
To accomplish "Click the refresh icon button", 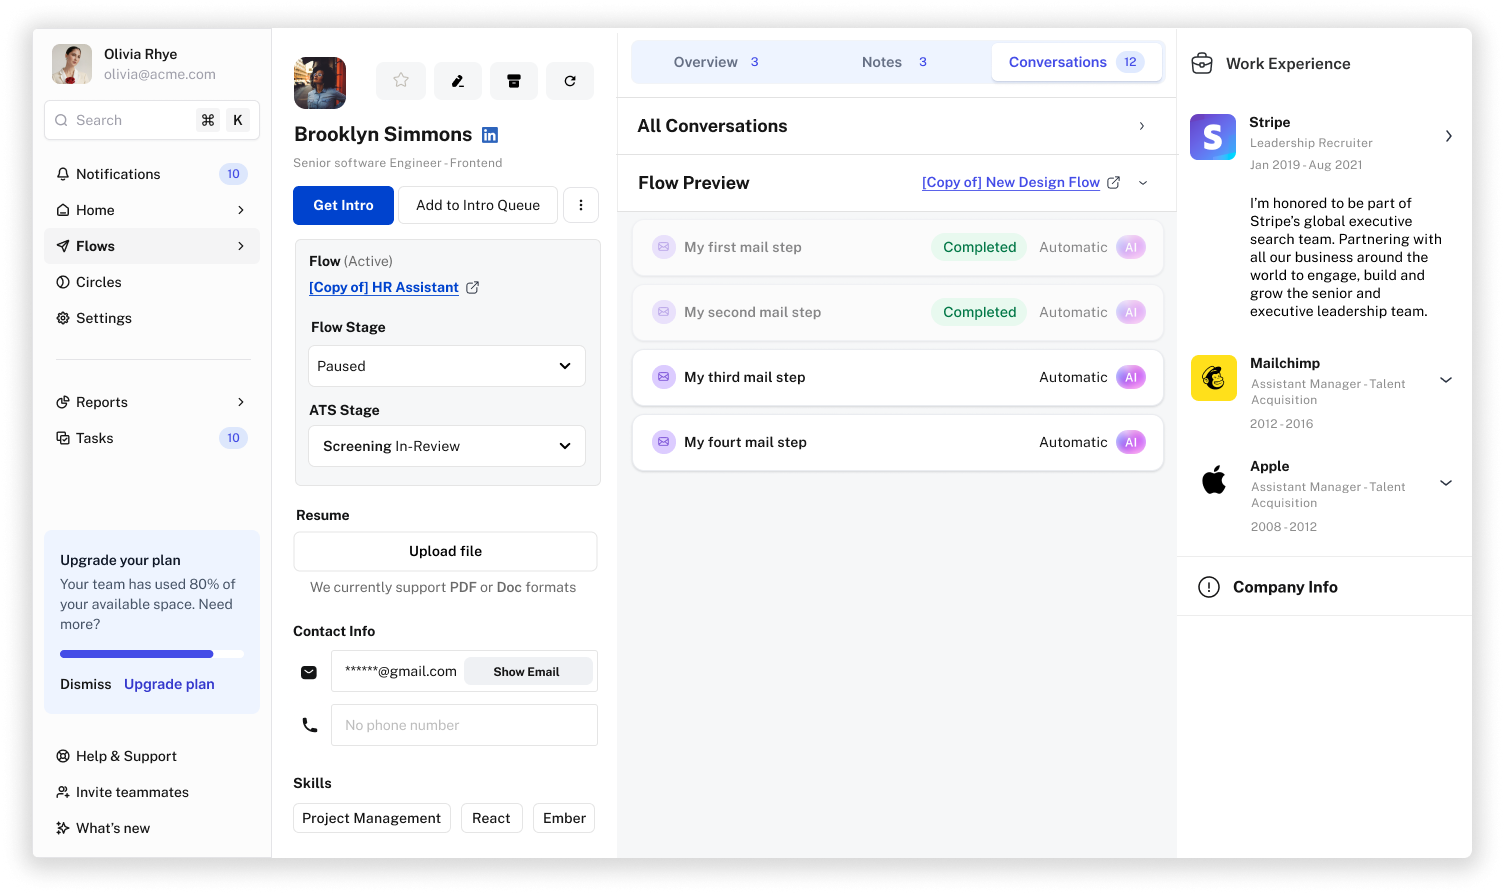I will [570, 81].
